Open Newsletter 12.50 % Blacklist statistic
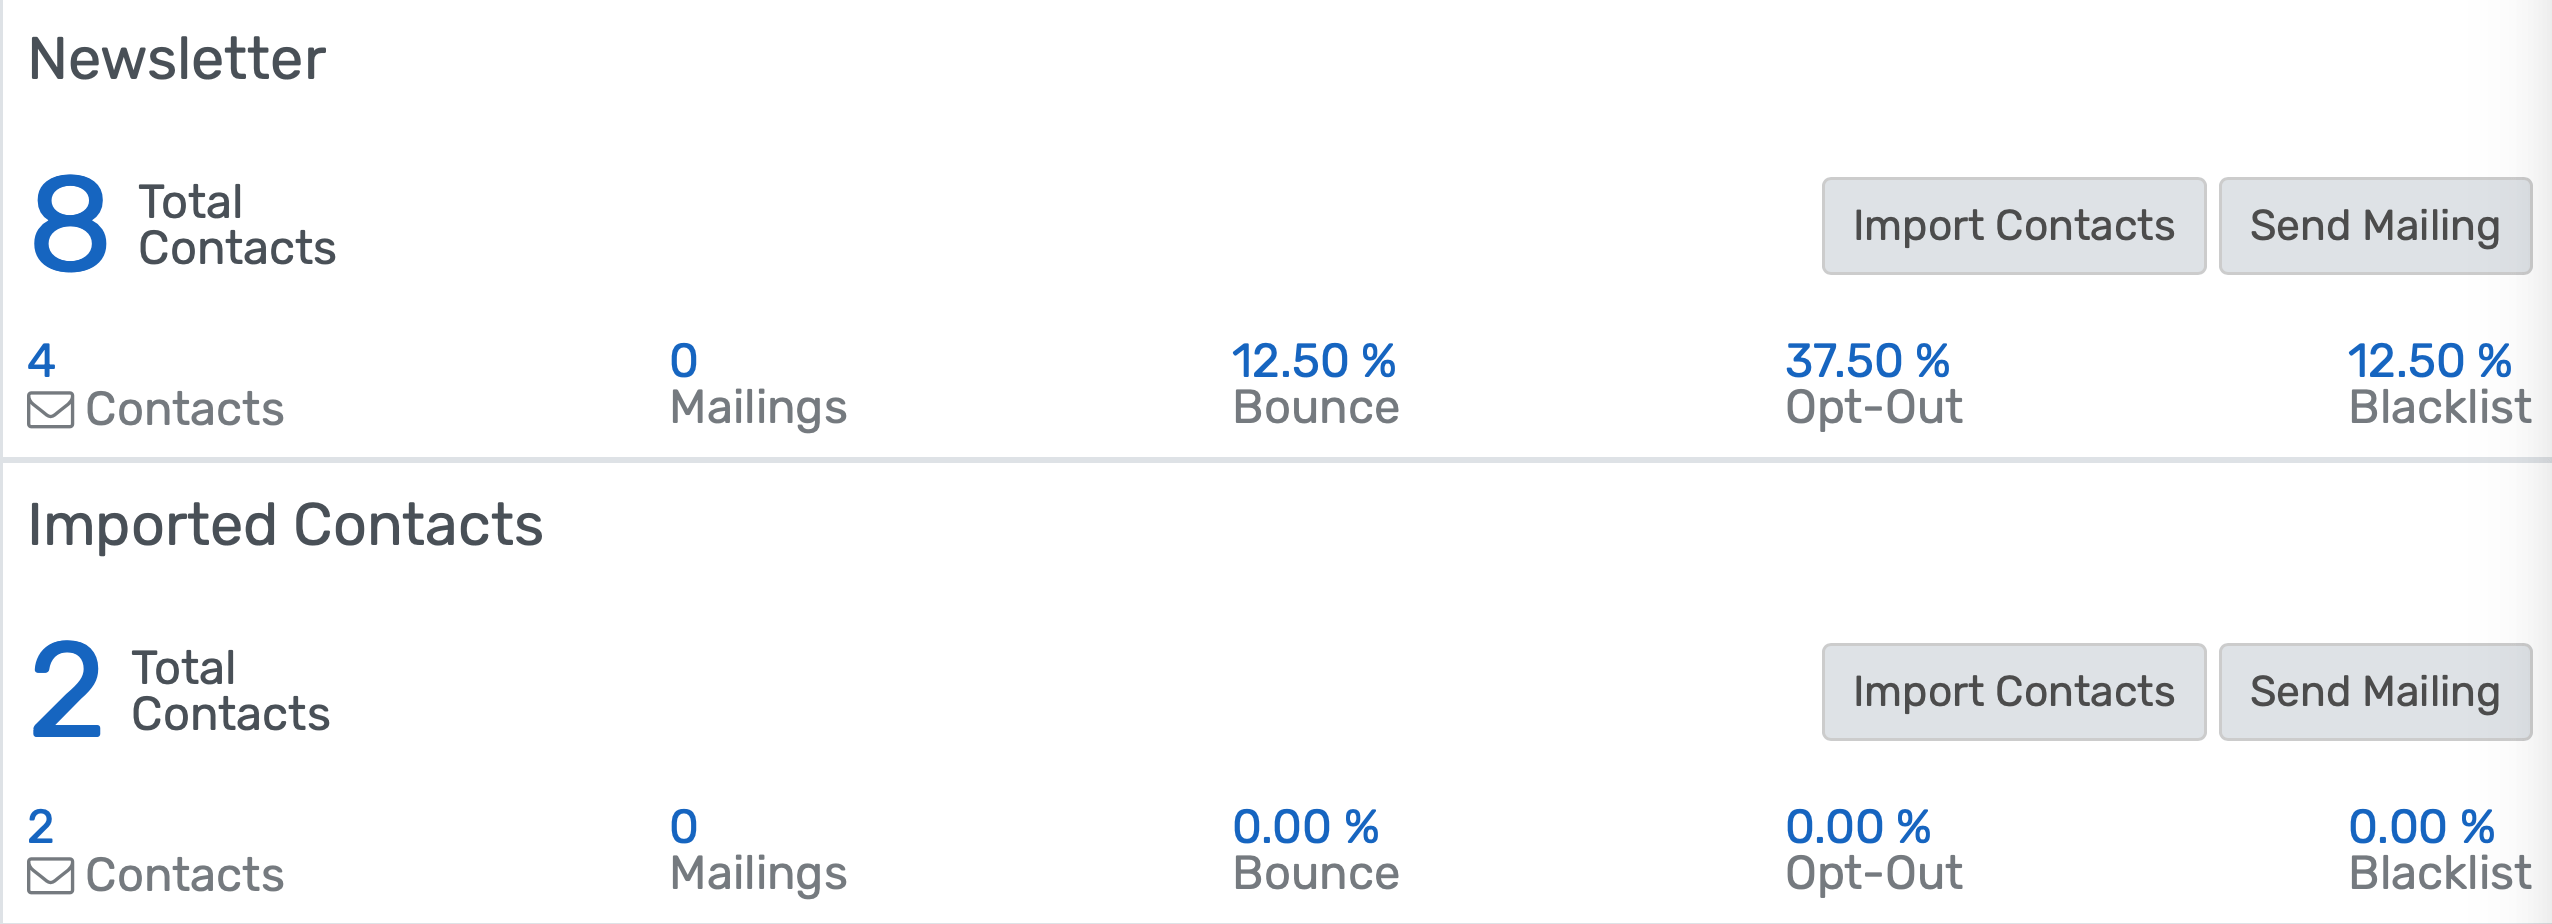 [2429, 361]
